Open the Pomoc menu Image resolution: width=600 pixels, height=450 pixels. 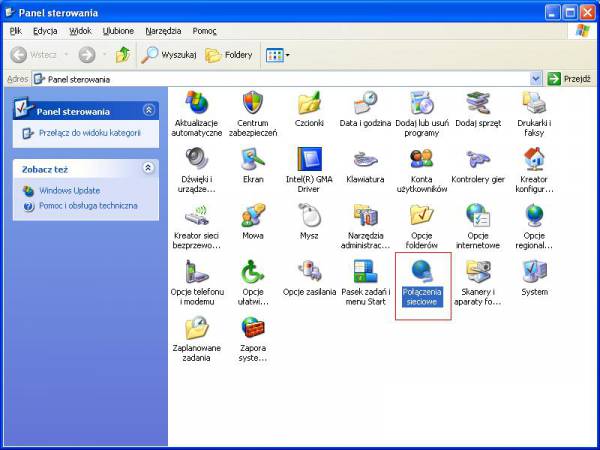click(x=205, y=31)
